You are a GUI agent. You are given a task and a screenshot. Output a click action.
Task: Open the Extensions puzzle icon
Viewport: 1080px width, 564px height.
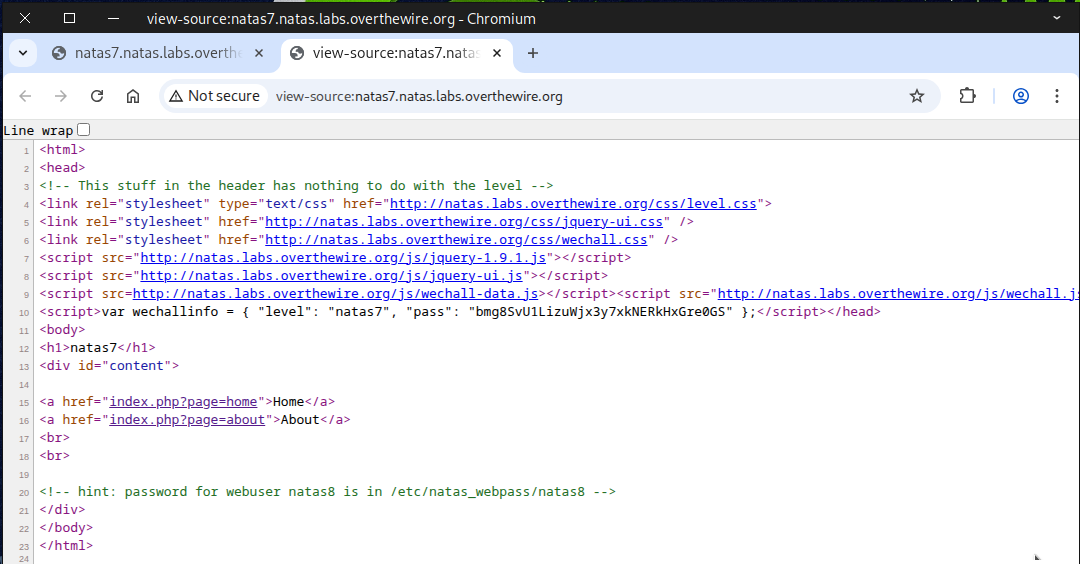click(x=967, y=96)
